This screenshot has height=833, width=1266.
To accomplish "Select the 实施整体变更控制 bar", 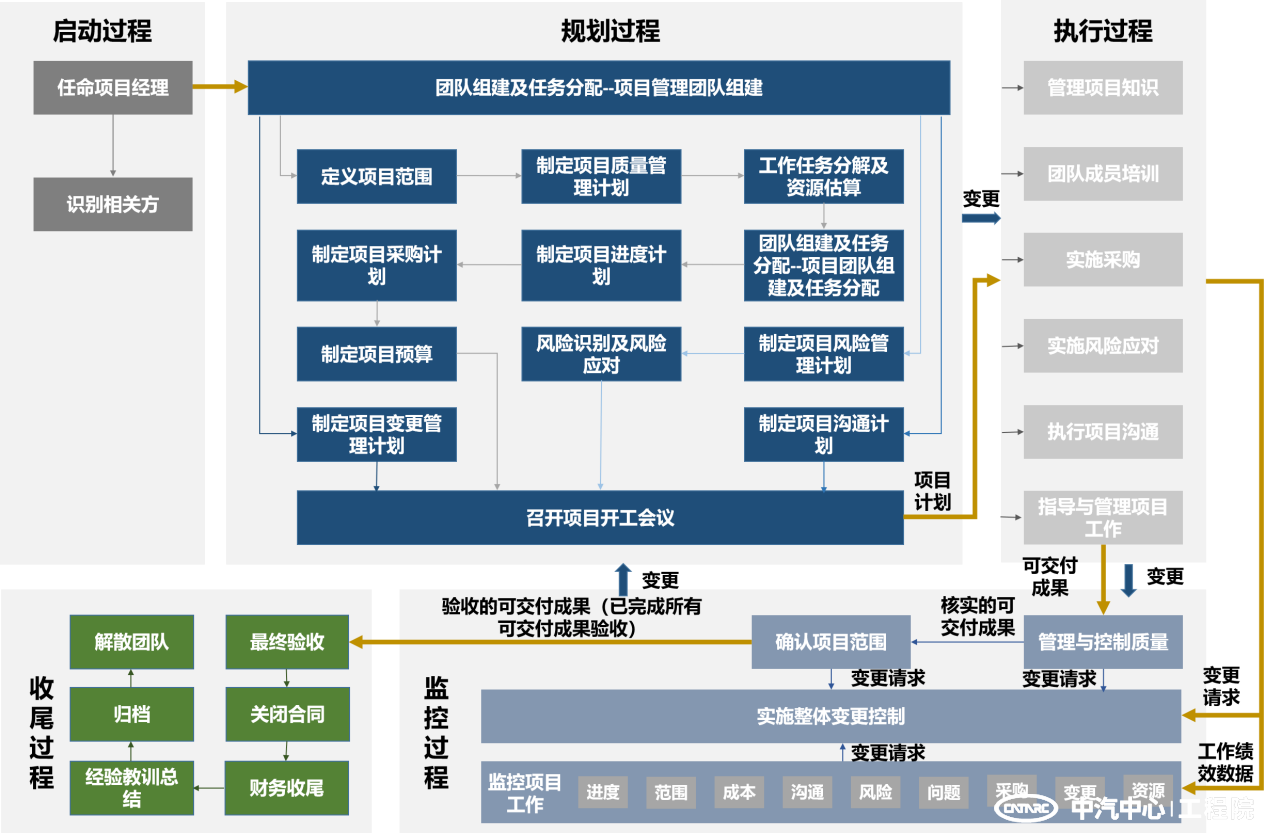I will 830,716.
